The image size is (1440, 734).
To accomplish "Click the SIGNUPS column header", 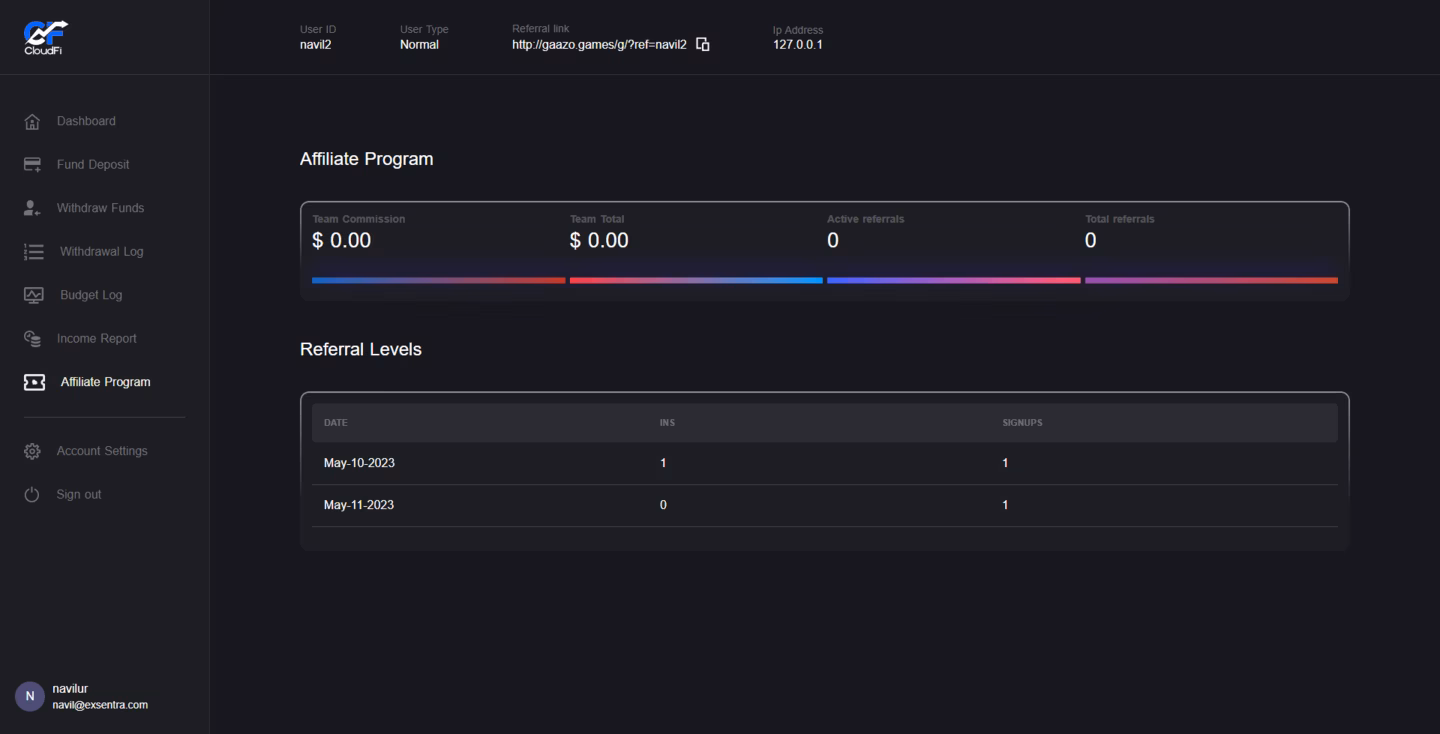I will pos(1022,423).
